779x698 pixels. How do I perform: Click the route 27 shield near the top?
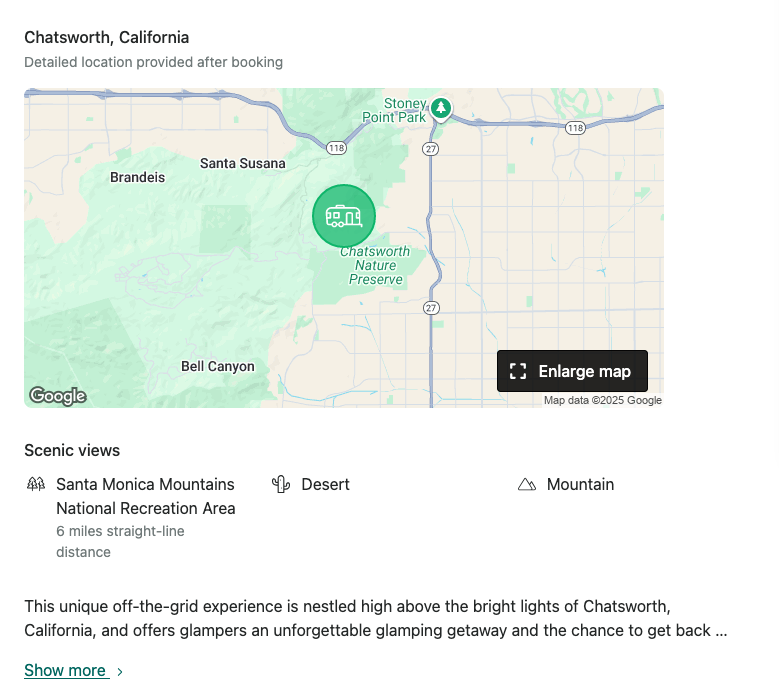pyautogui.click(x=430, y=149)
